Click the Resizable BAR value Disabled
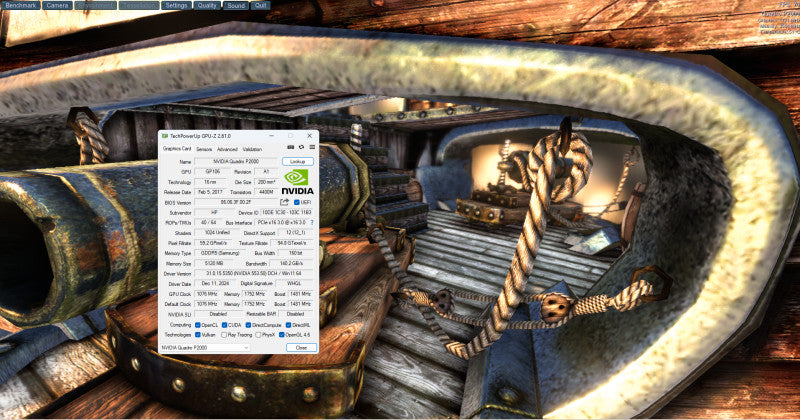The image size is (800, 420). (x=295, y=314)
